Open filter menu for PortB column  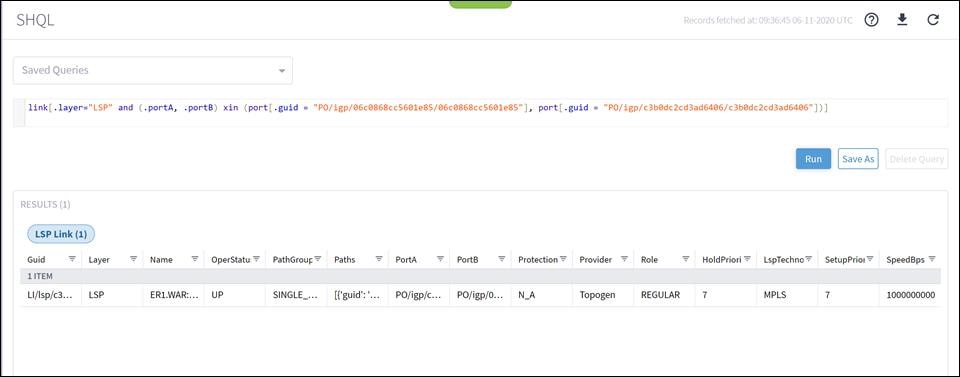(501, 259)
